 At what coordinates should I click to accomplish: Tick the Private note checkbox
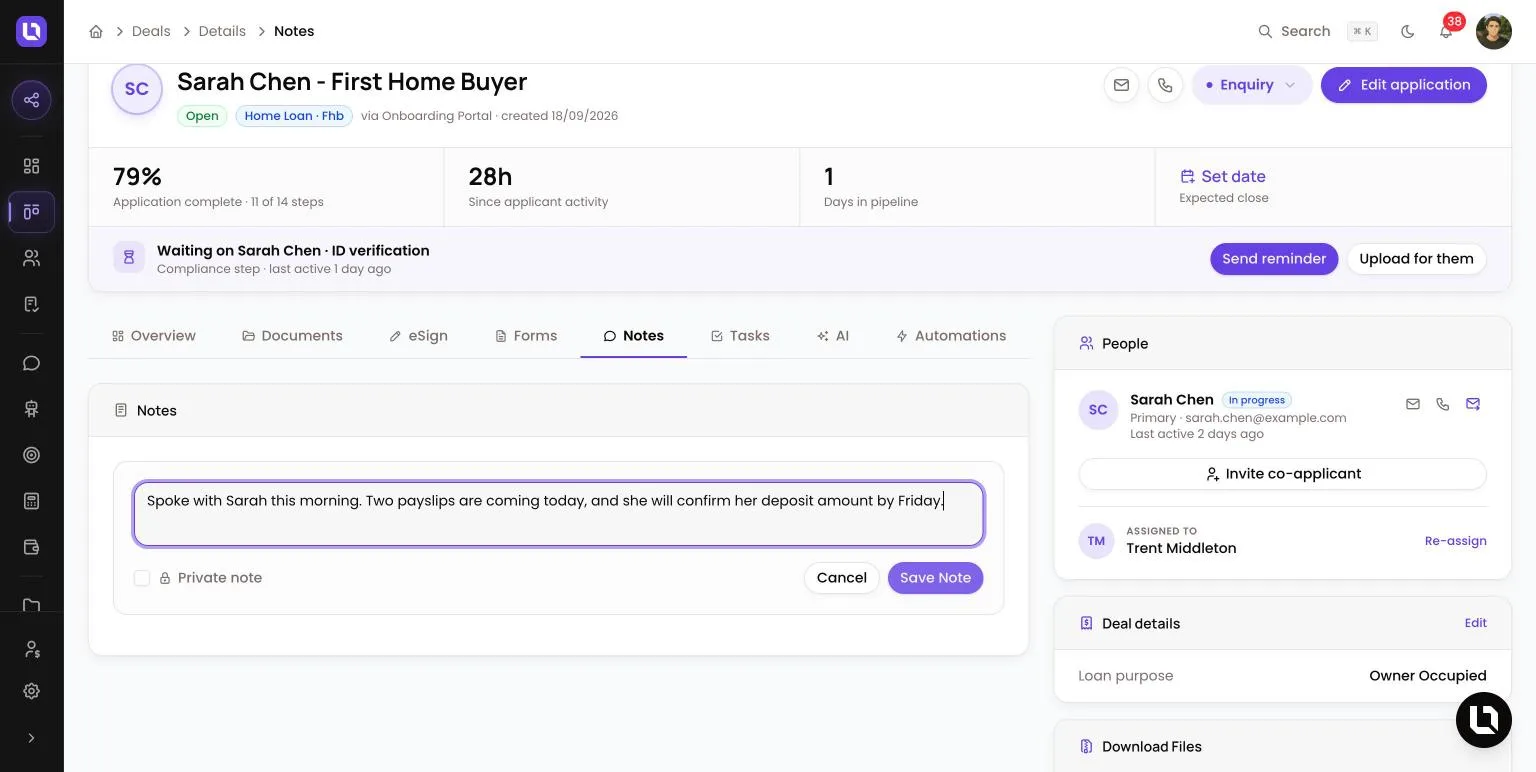pos(142,578)
